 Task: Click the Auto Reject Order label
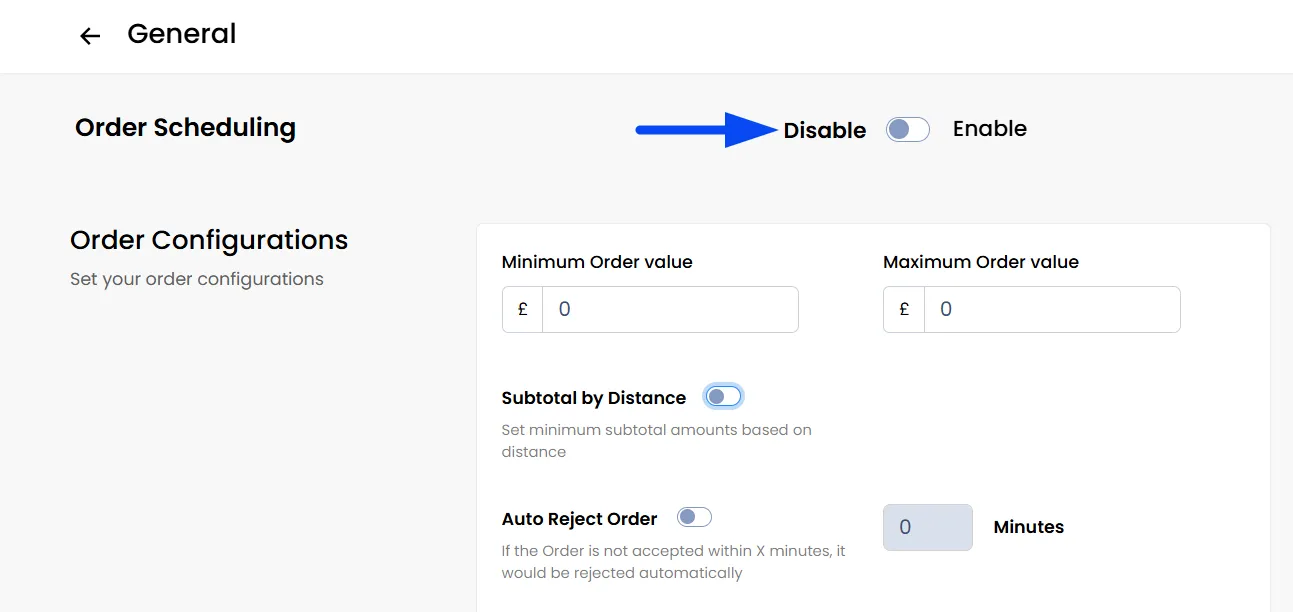[579, 519]
